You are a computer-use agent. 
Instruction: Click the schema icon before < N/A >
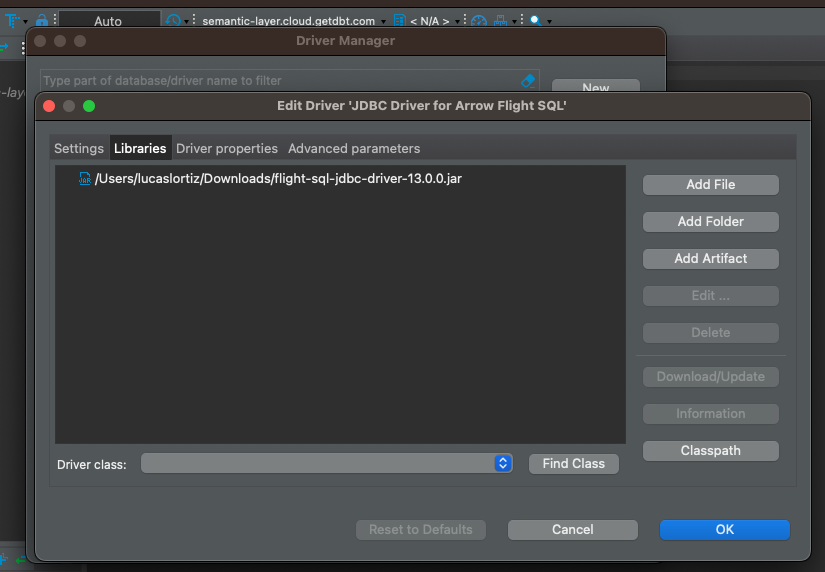pos(399,21)
